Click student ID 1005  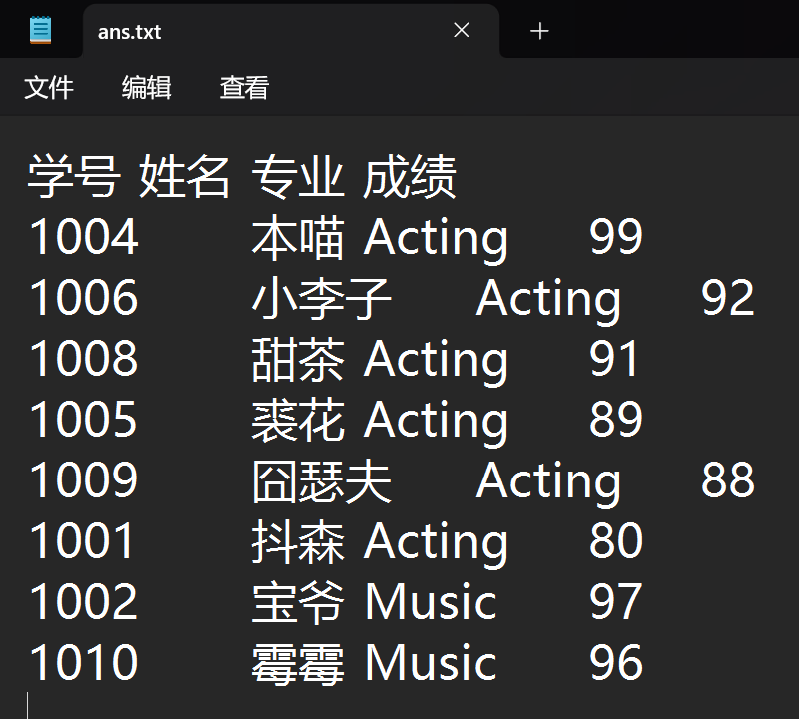84,419
